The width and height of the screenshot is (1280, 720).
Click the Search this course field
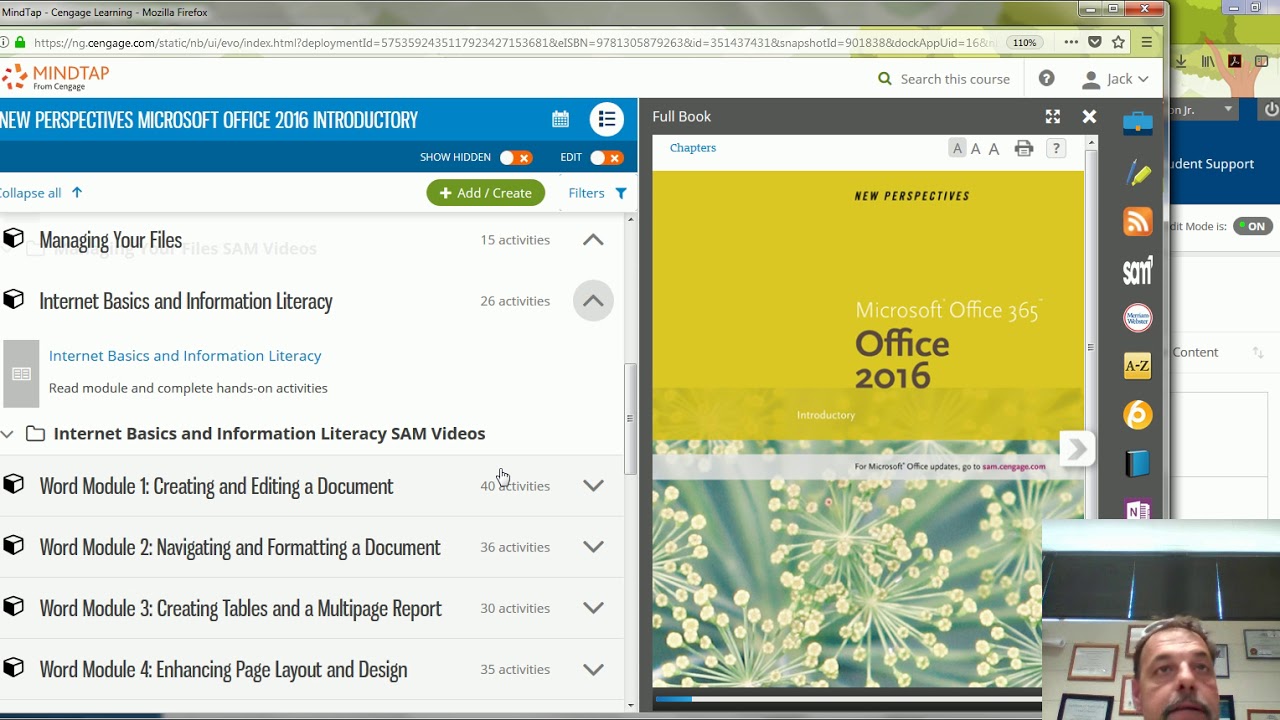point(945,79)
